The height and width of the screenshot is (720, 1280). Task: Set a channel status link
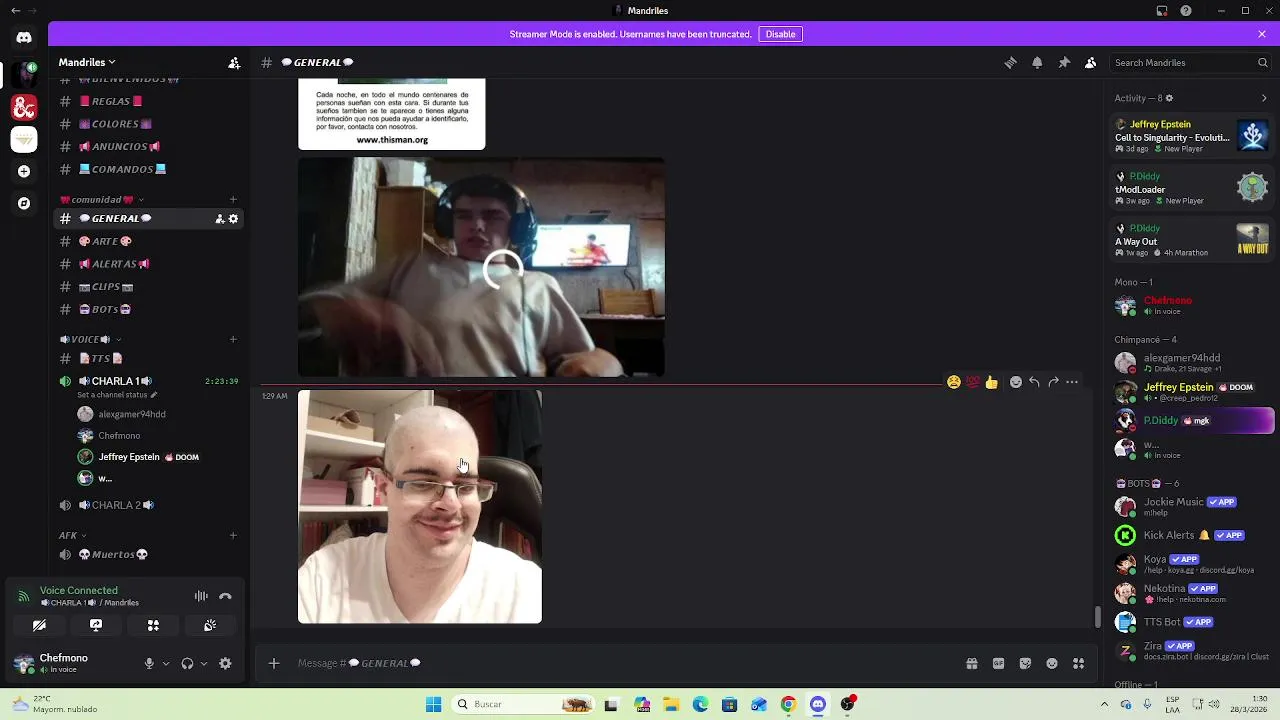coord(117,395)
